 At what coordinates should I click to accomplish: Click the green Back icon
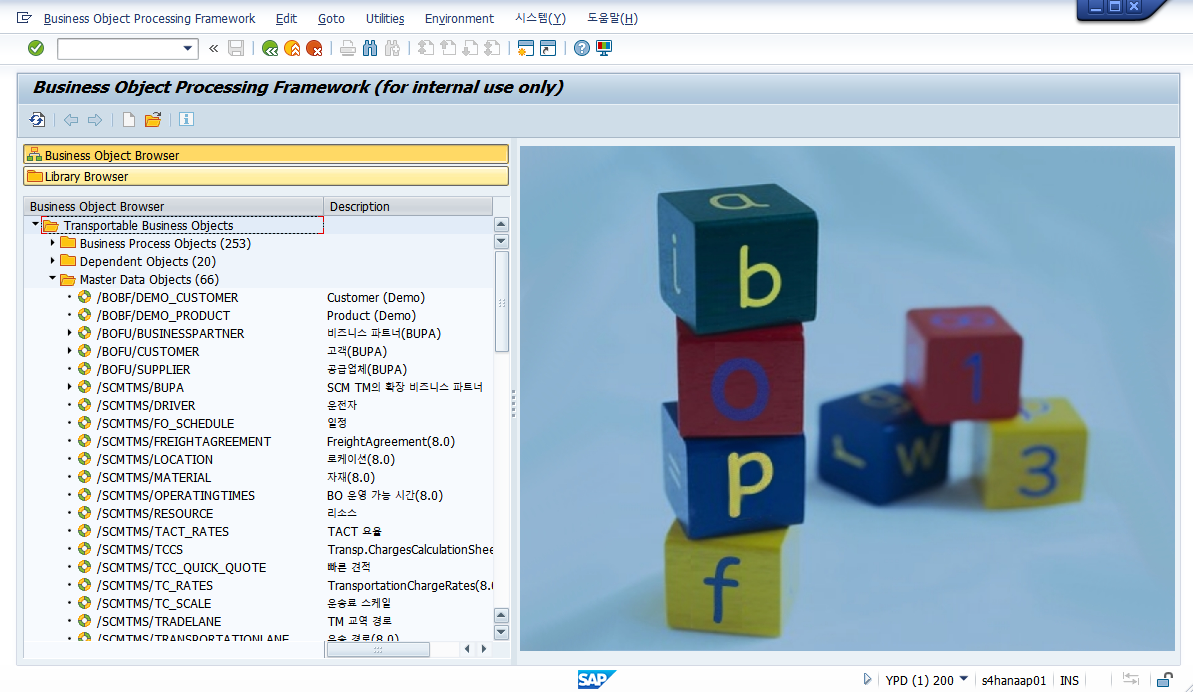pos(270,48)
